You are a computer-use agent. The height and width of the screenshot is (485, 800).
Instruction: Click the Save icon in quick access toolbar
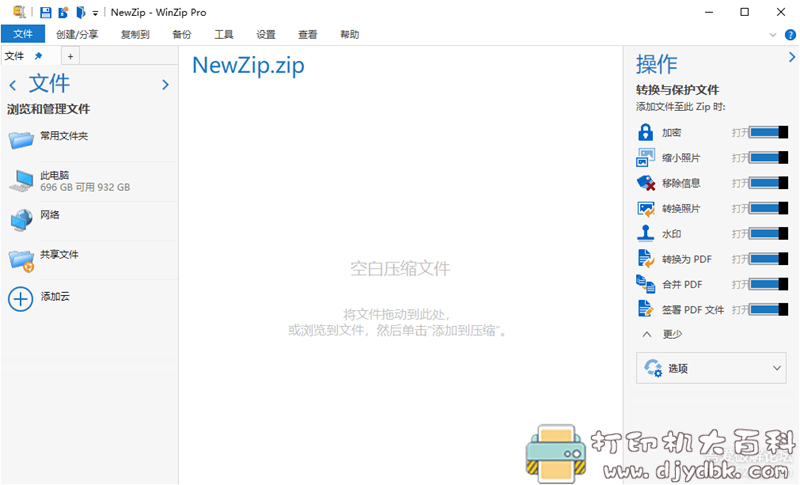click(x=46, y=12)
